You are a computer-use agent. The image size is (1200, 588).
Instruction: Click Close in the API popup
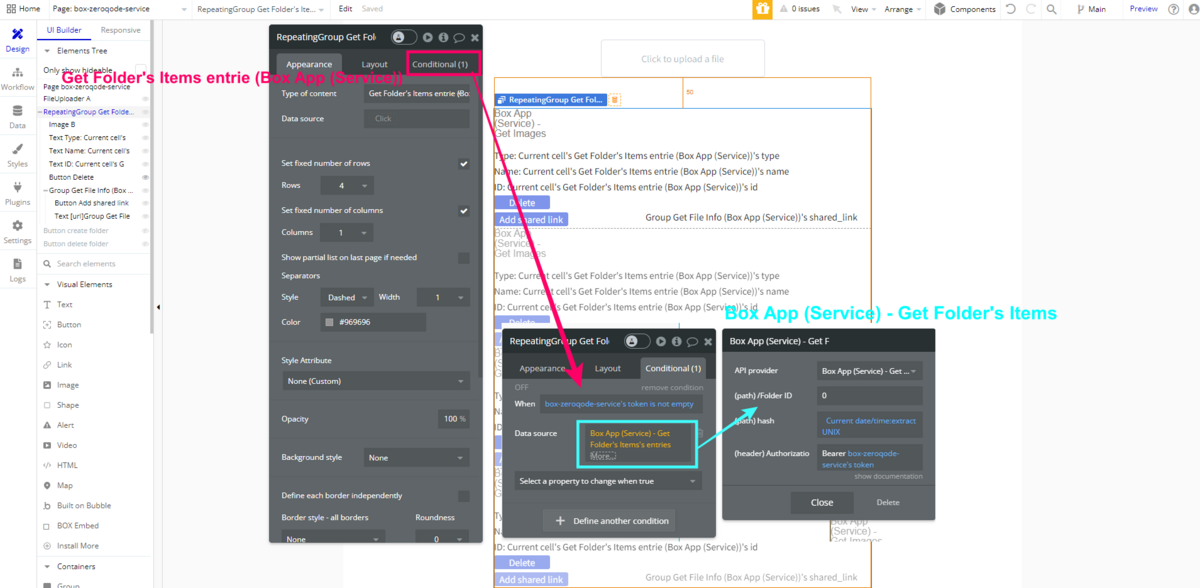pos(822,503)
